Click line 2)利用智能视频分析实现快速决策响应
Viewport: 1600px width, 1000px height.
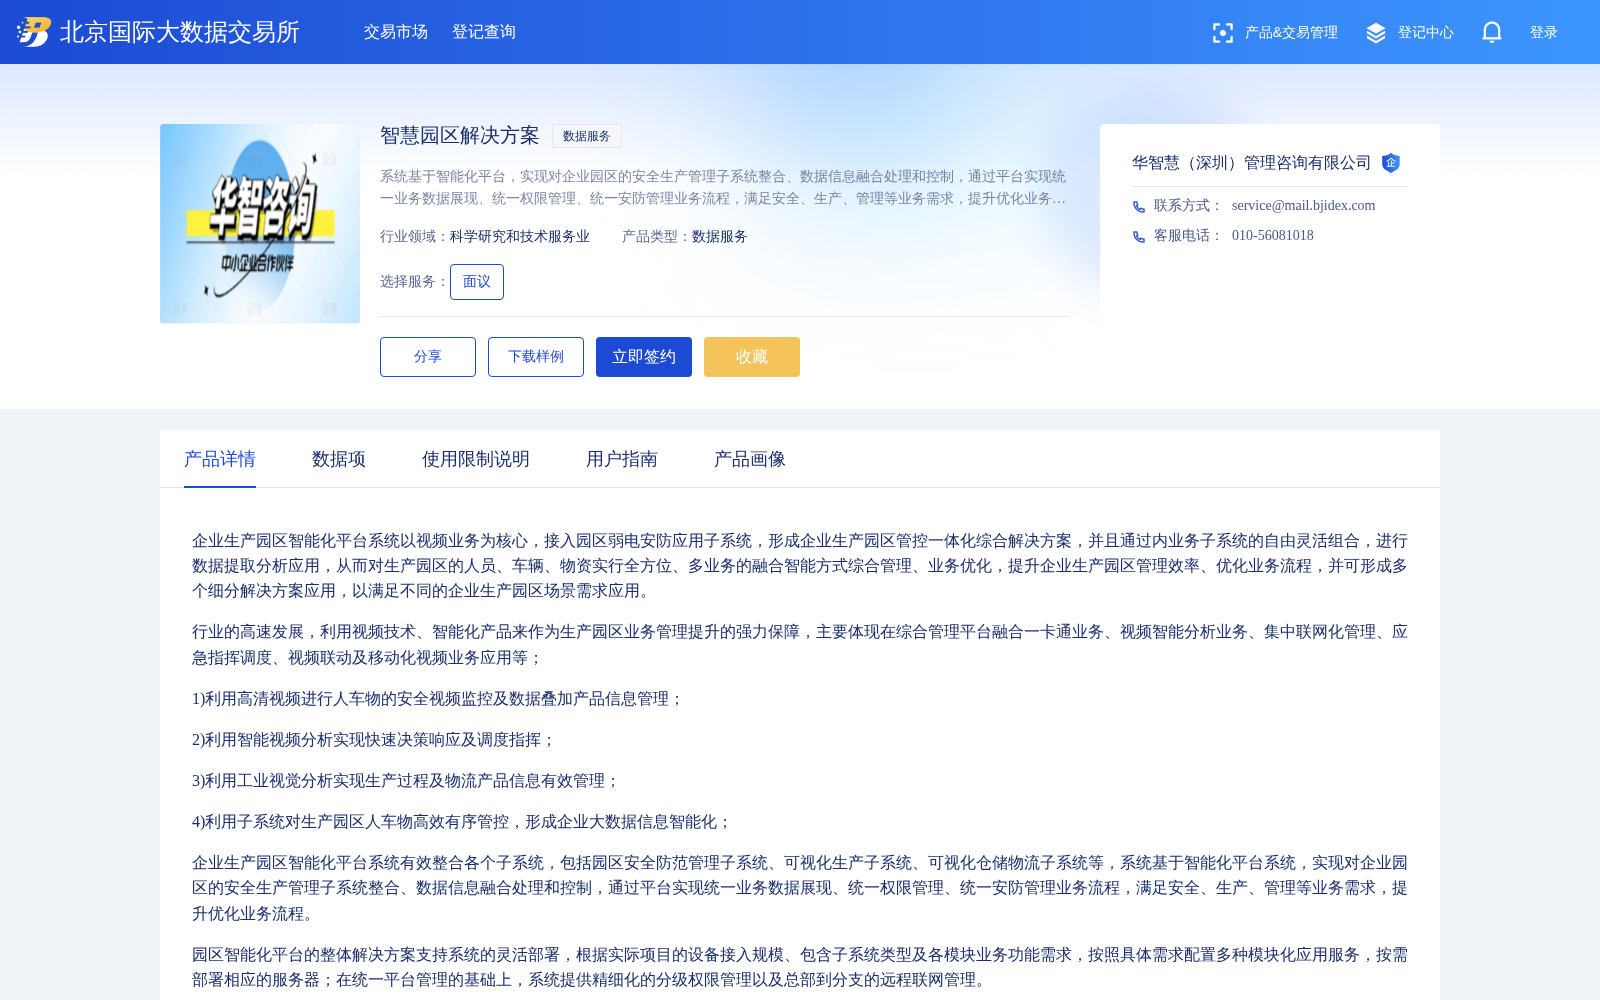point(374,740)
